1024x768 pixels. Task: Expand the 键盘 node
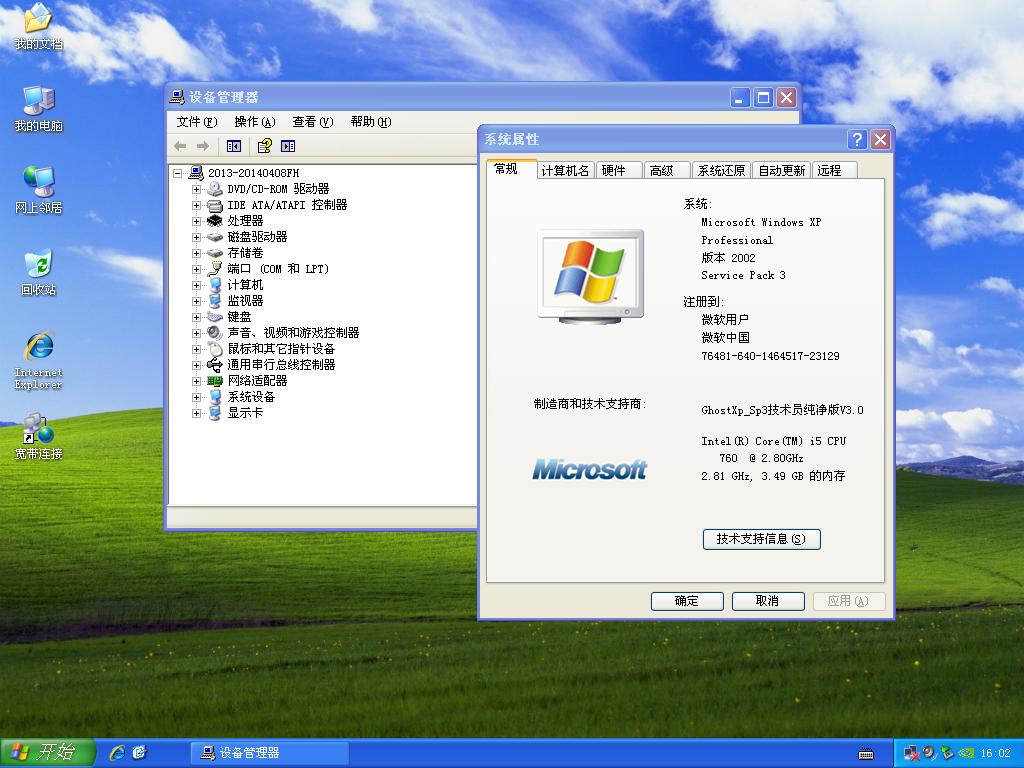click(197, 317)
